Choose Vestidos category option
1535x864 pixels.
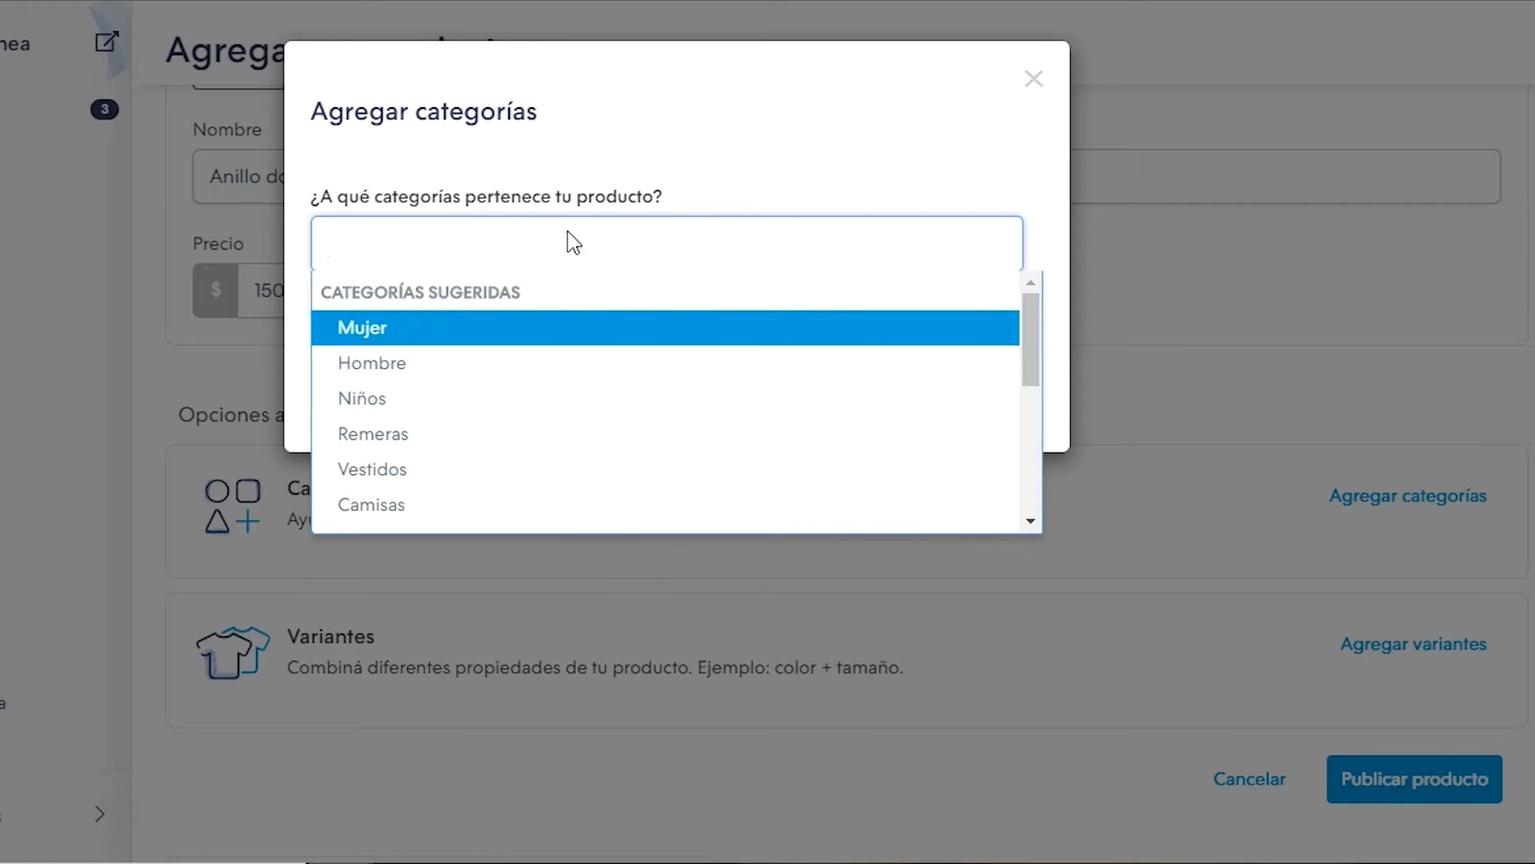click(x=665, y=470)
